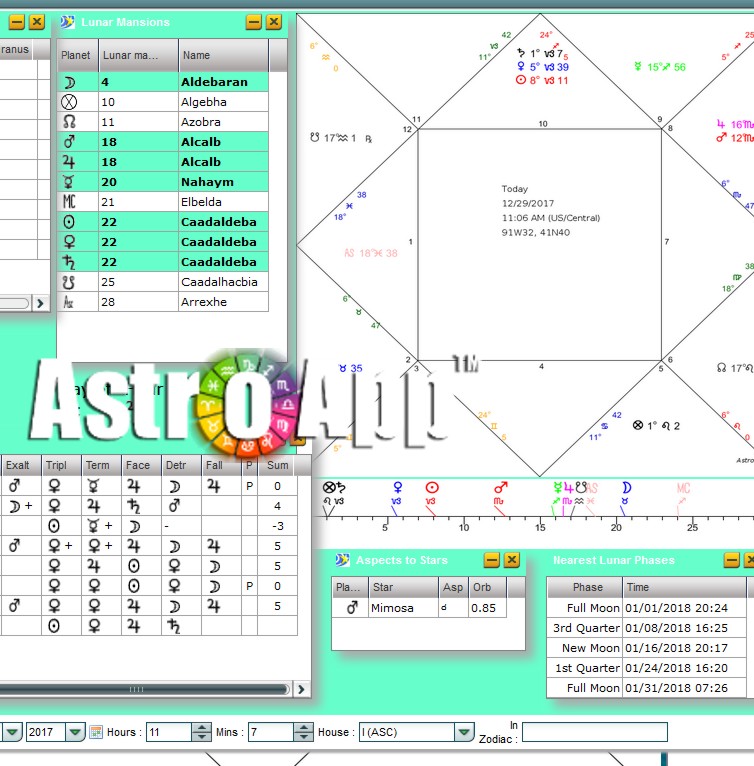
Task: Click the Hours input field
Action: point(169,732)
